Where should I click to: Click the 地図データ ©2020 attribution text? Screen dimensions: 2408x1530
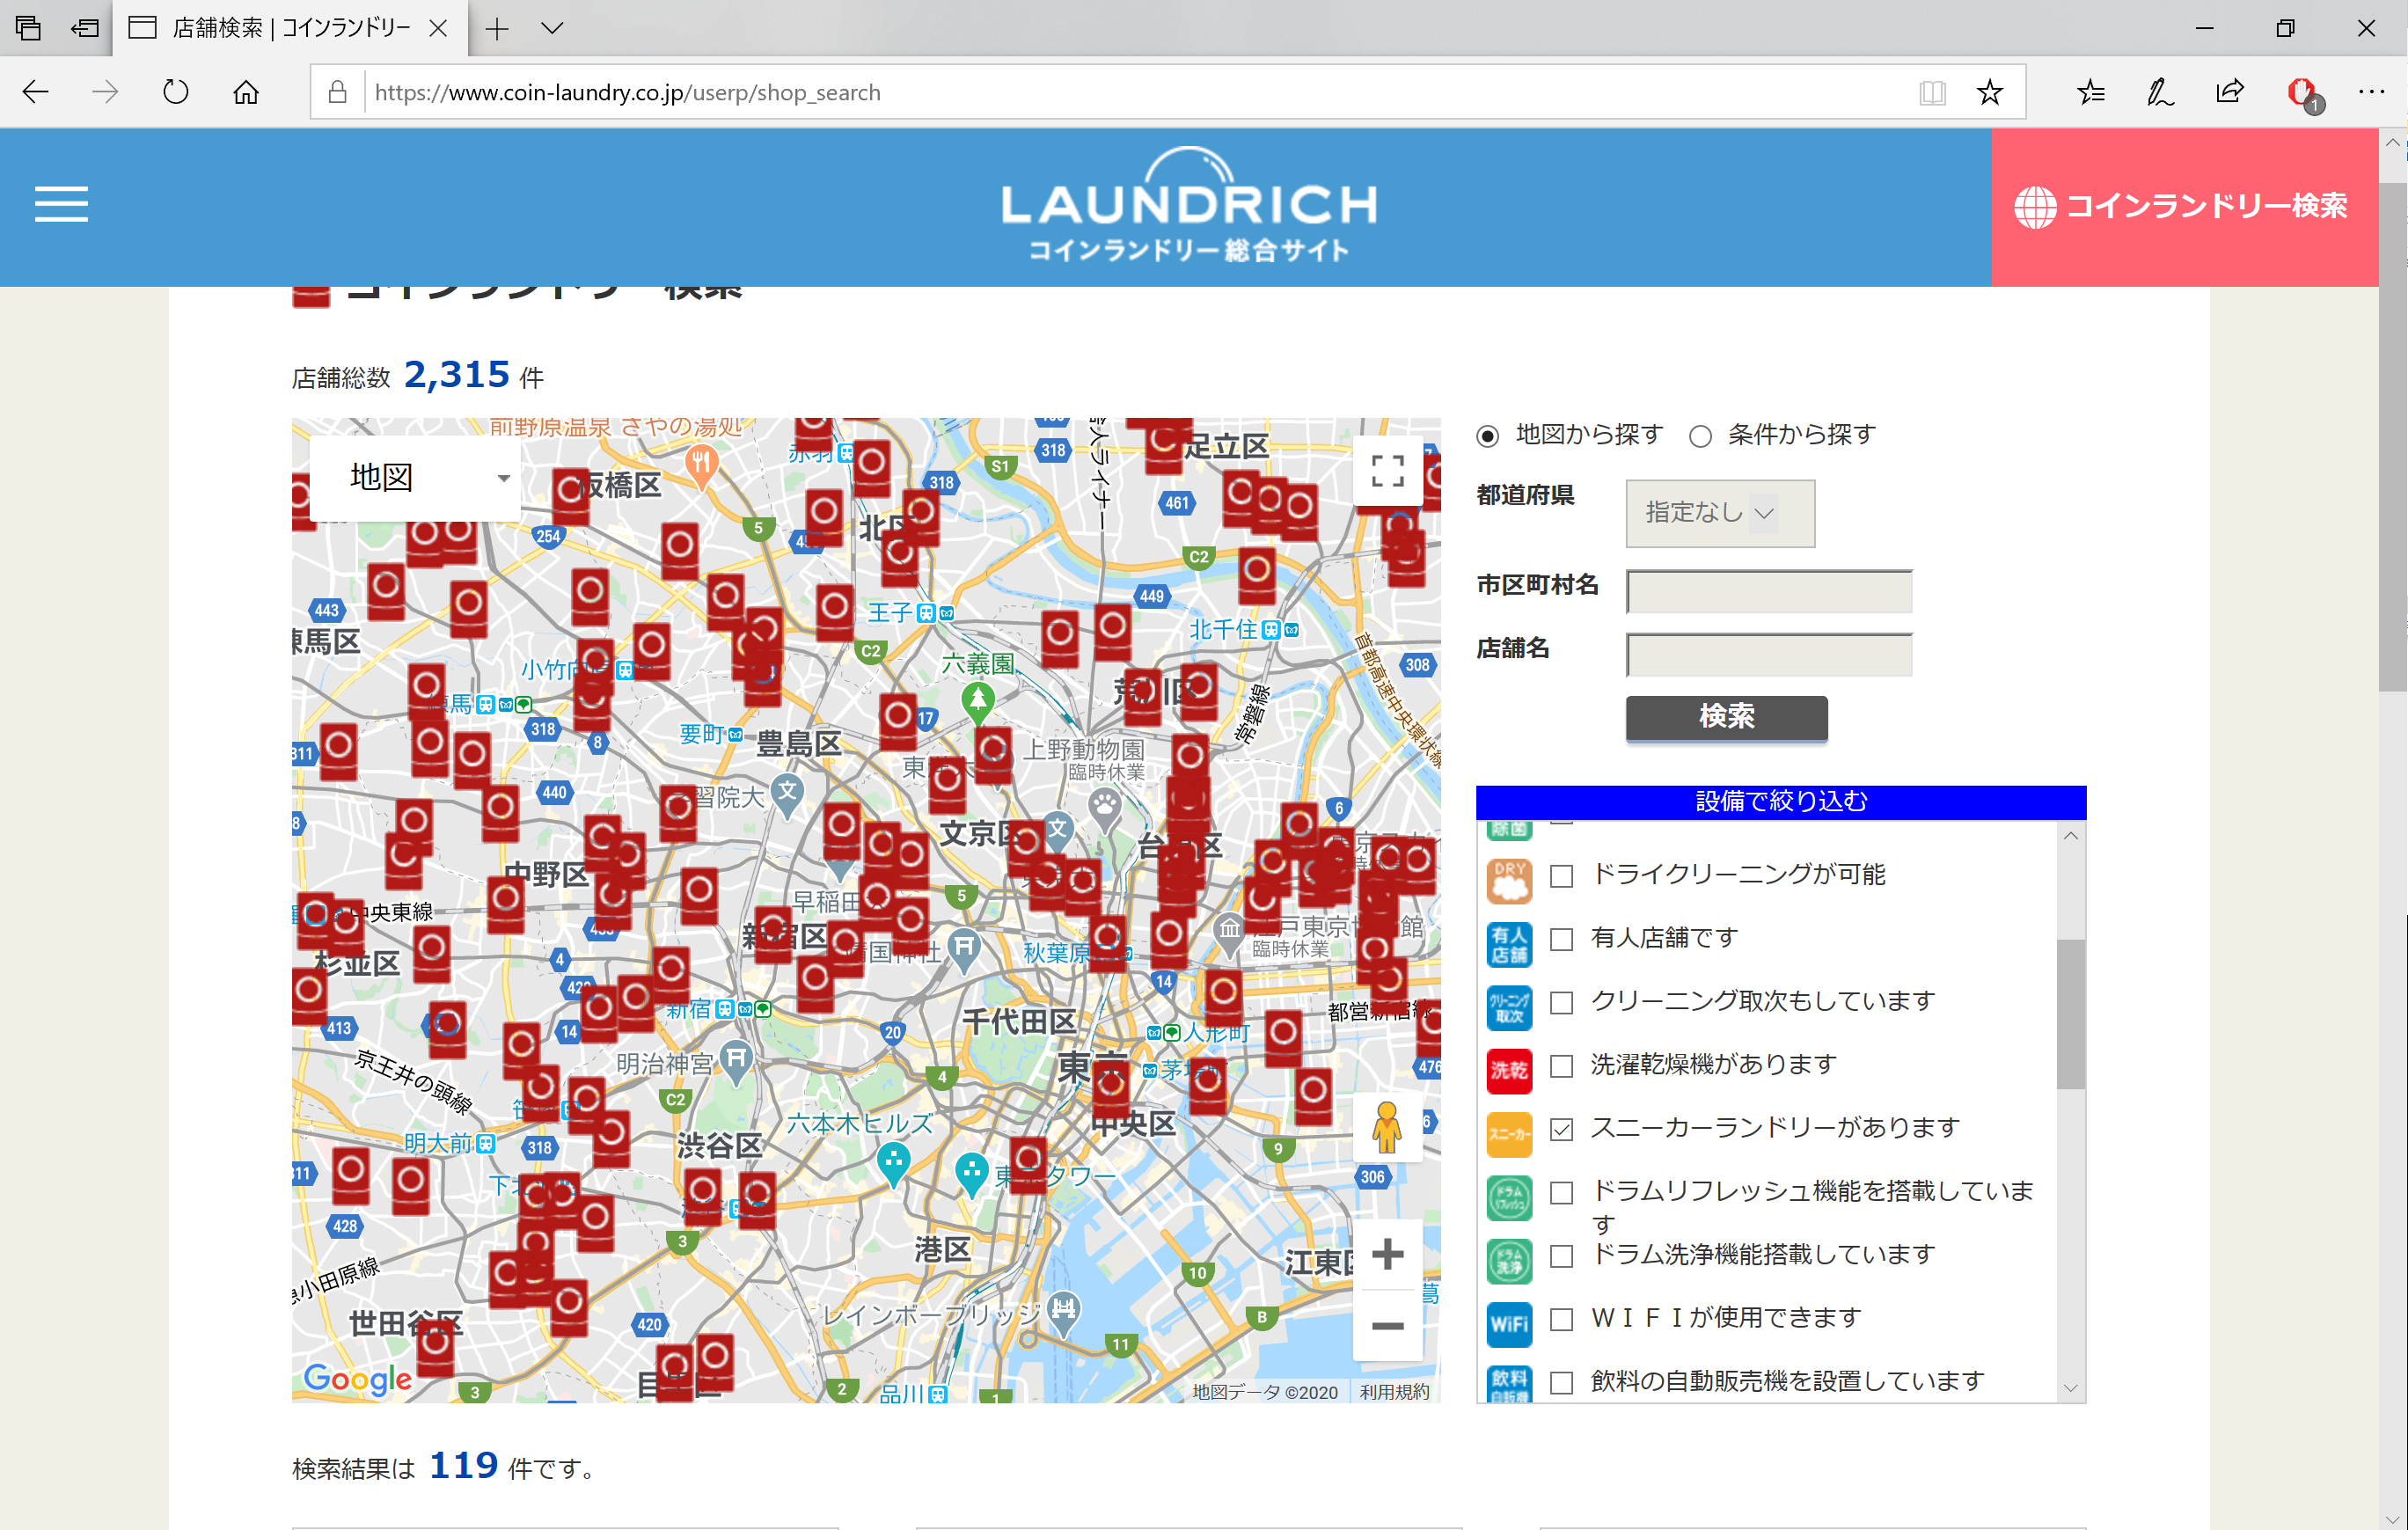(1264, 1392)
